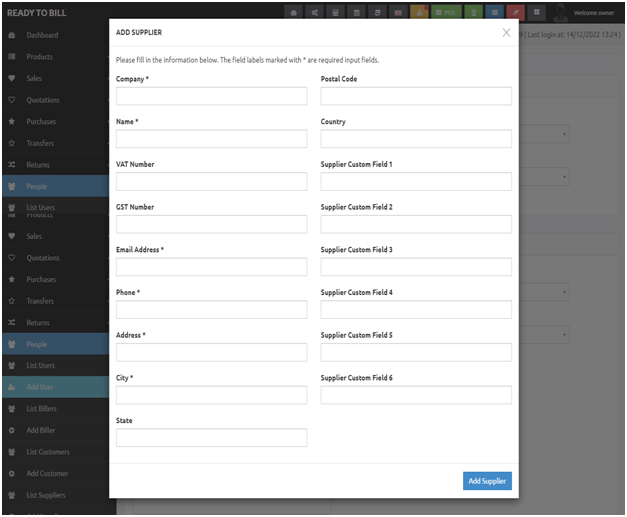Open the yellow alerts warning icon
The width and height of the screenshot is (627, 517).
(419, 12)
